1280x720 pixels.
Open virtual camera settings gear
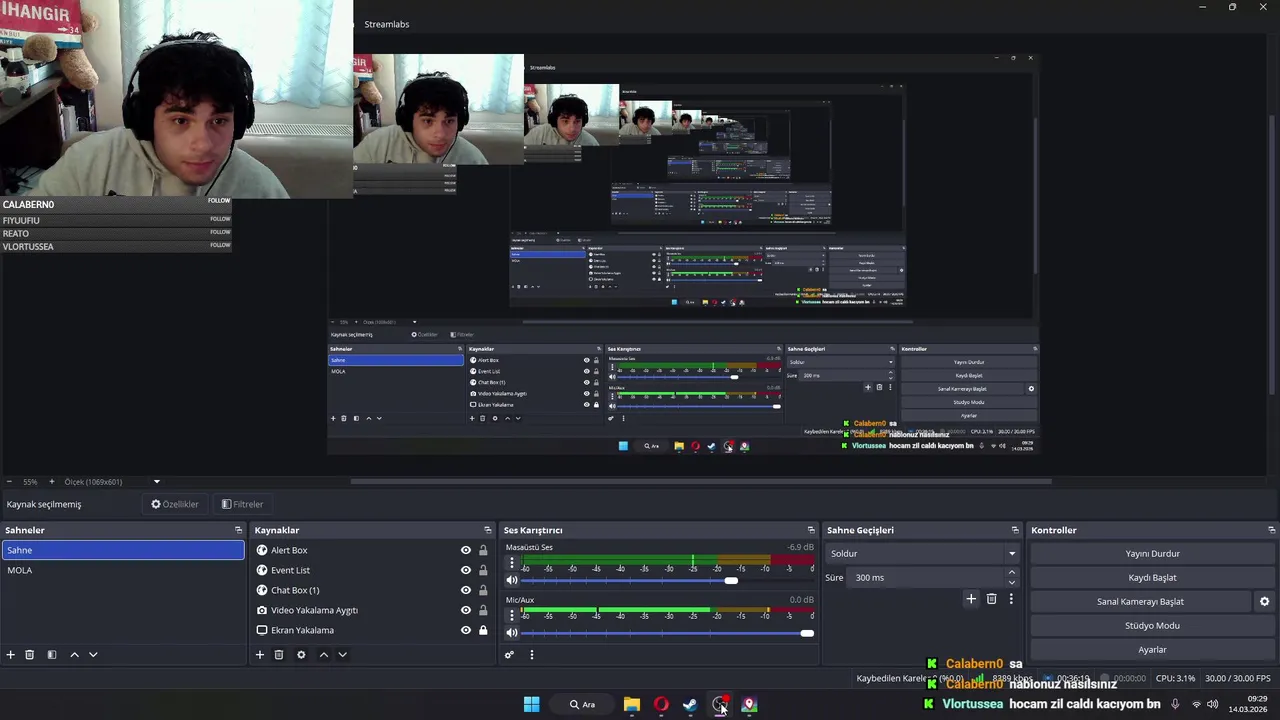point(1264,602)
